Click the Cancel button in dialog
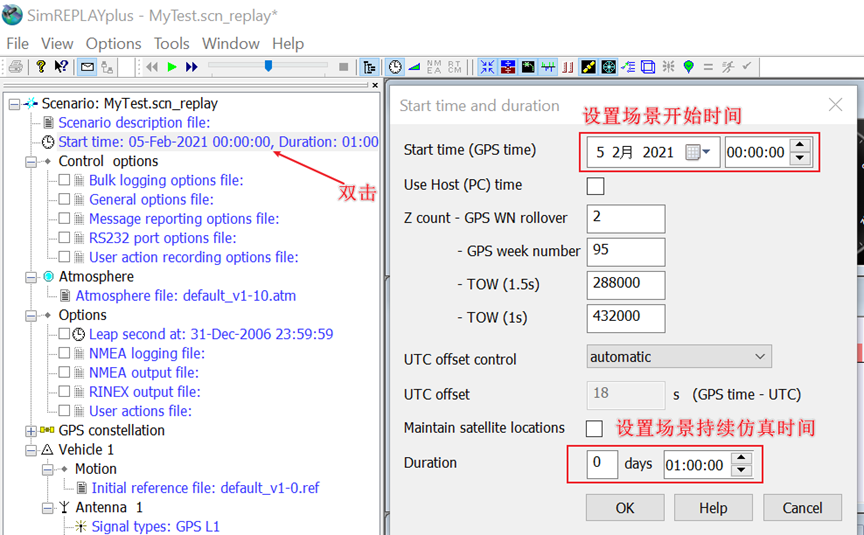Viewport: 864px width, 535px height. tap(802, 508)
